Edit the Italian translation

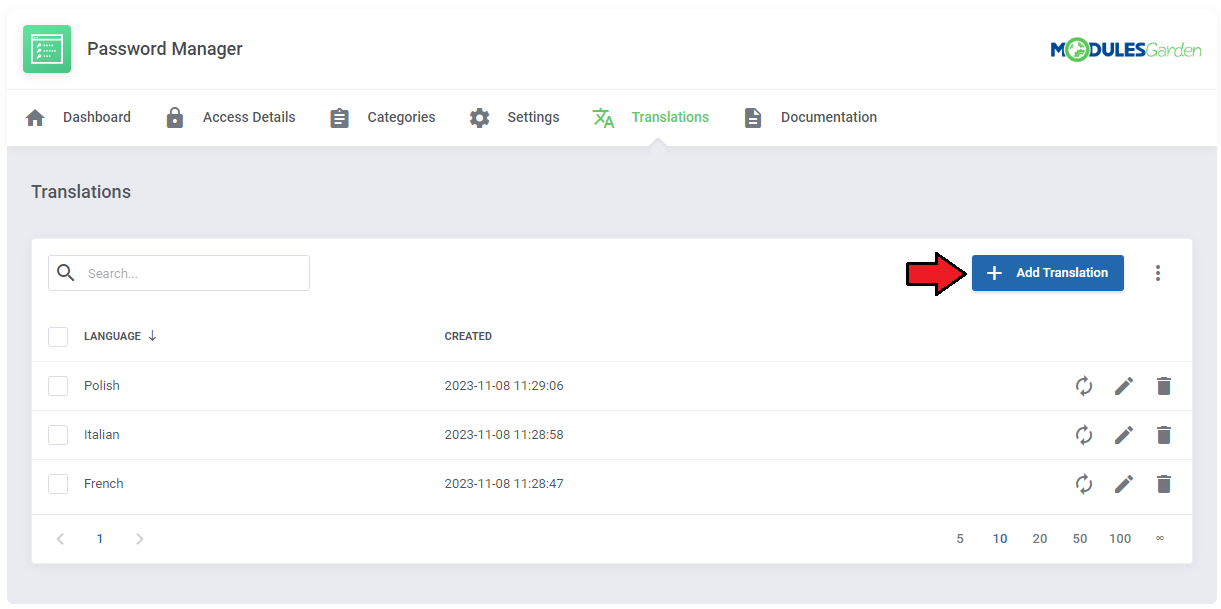click(1124, 435)
